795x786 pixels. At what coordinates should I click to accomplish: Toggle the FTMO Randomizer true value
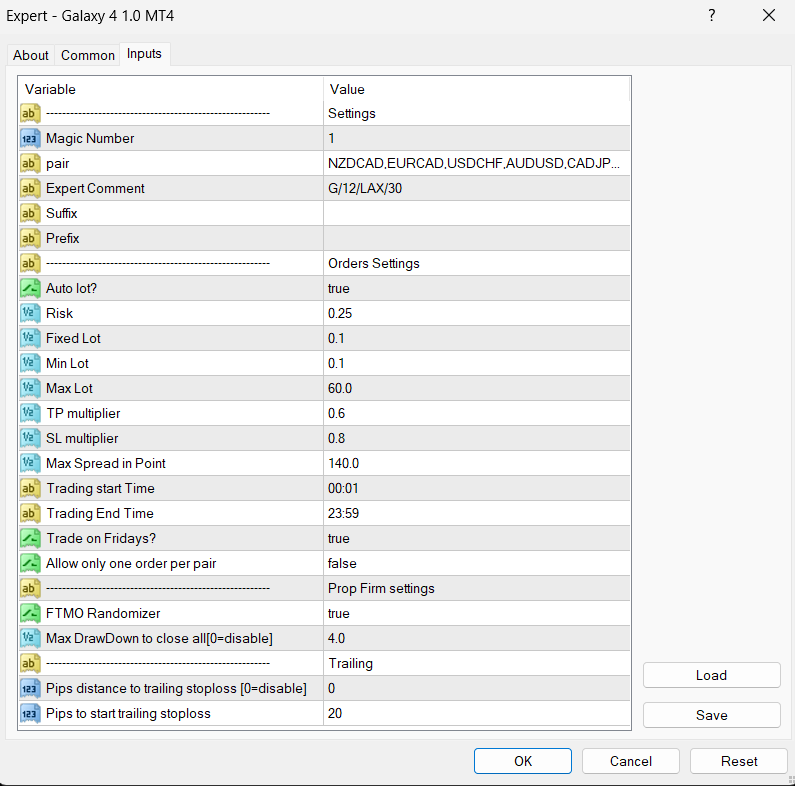pos(476,613)
